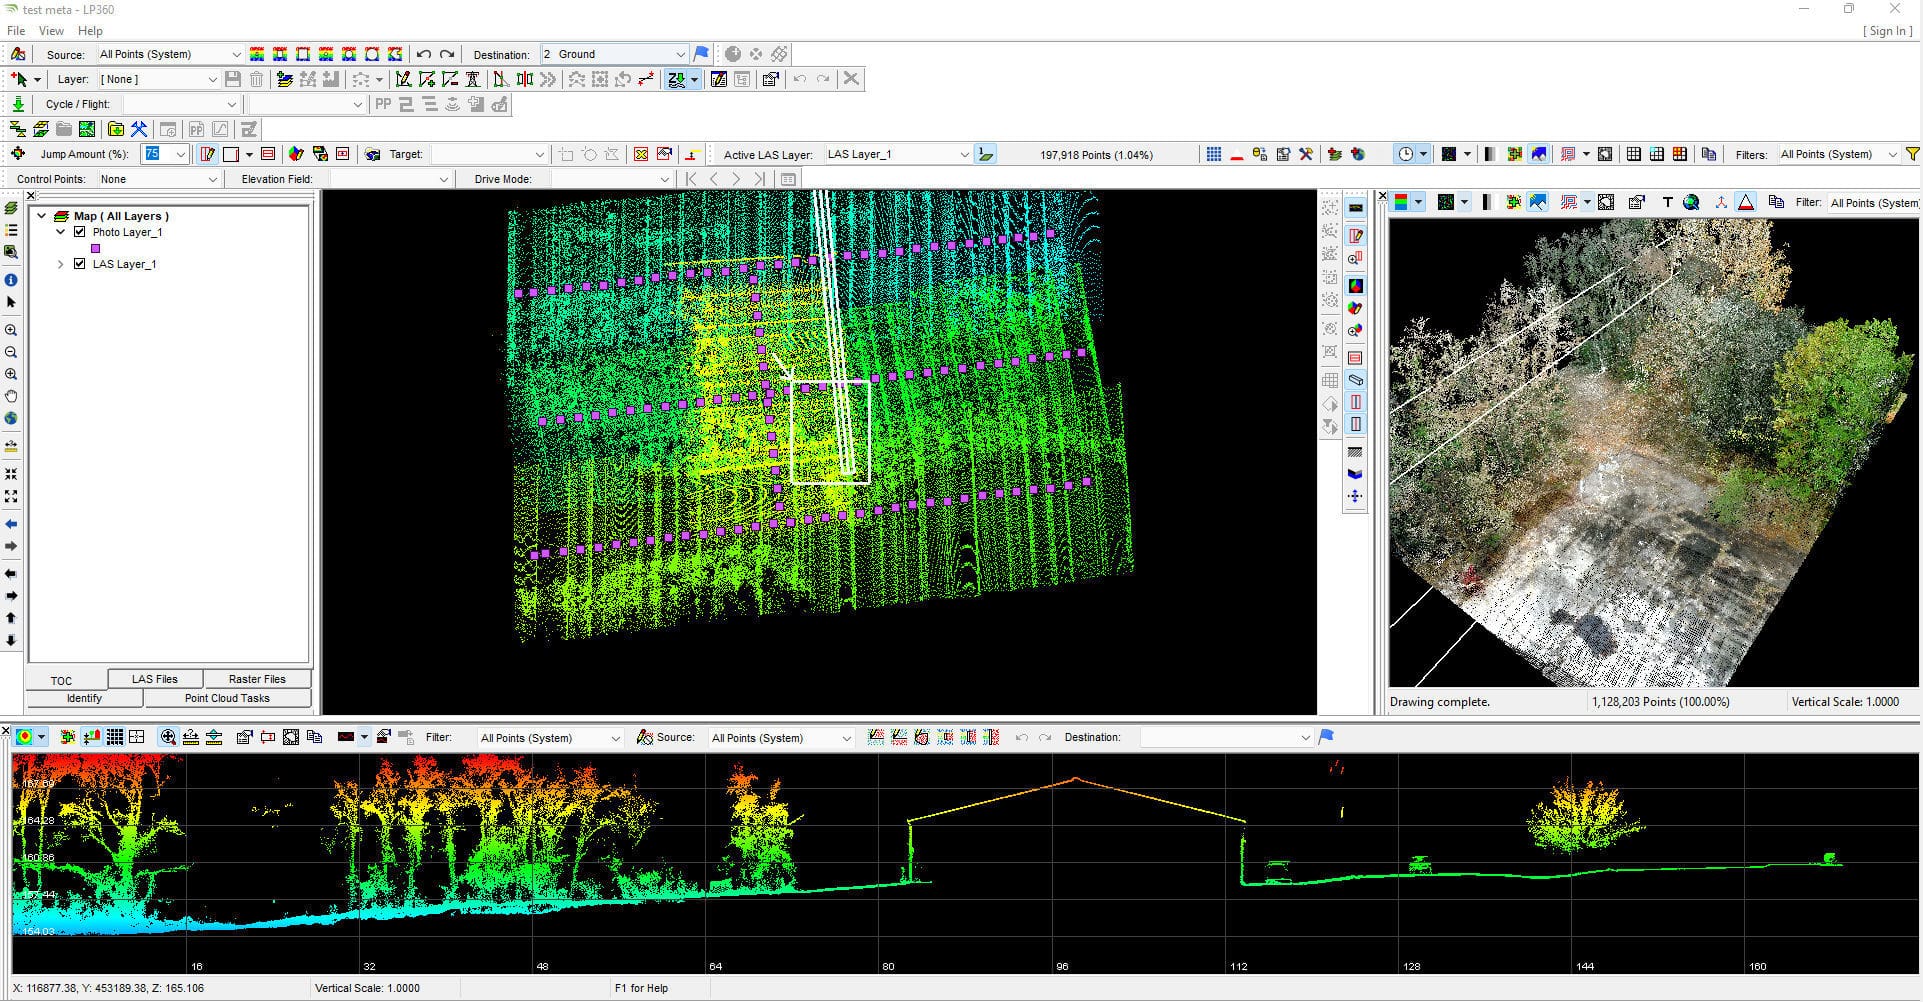Select the Text annotation tool in 3D view toolbar
The width and height of the screenshot is (1923, 1002).
(x=1667, y=202)
